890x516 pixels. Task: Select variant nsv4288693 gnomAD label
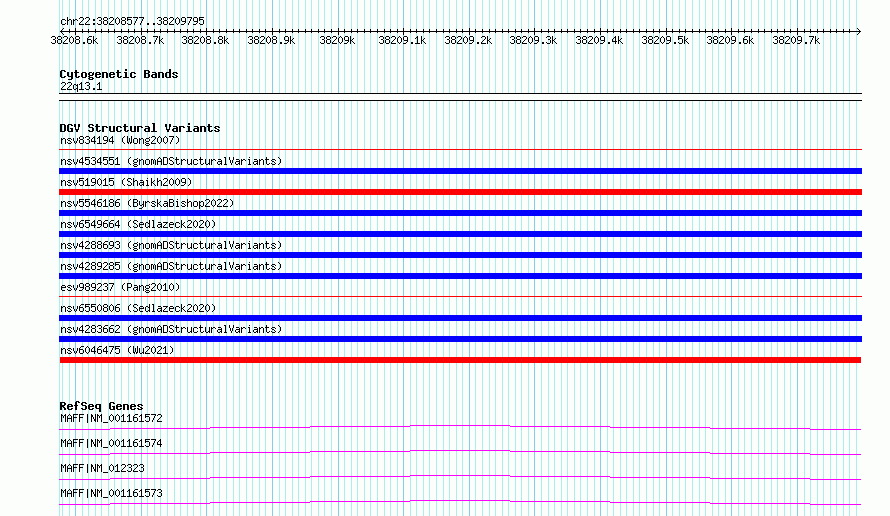coord(171,245)
